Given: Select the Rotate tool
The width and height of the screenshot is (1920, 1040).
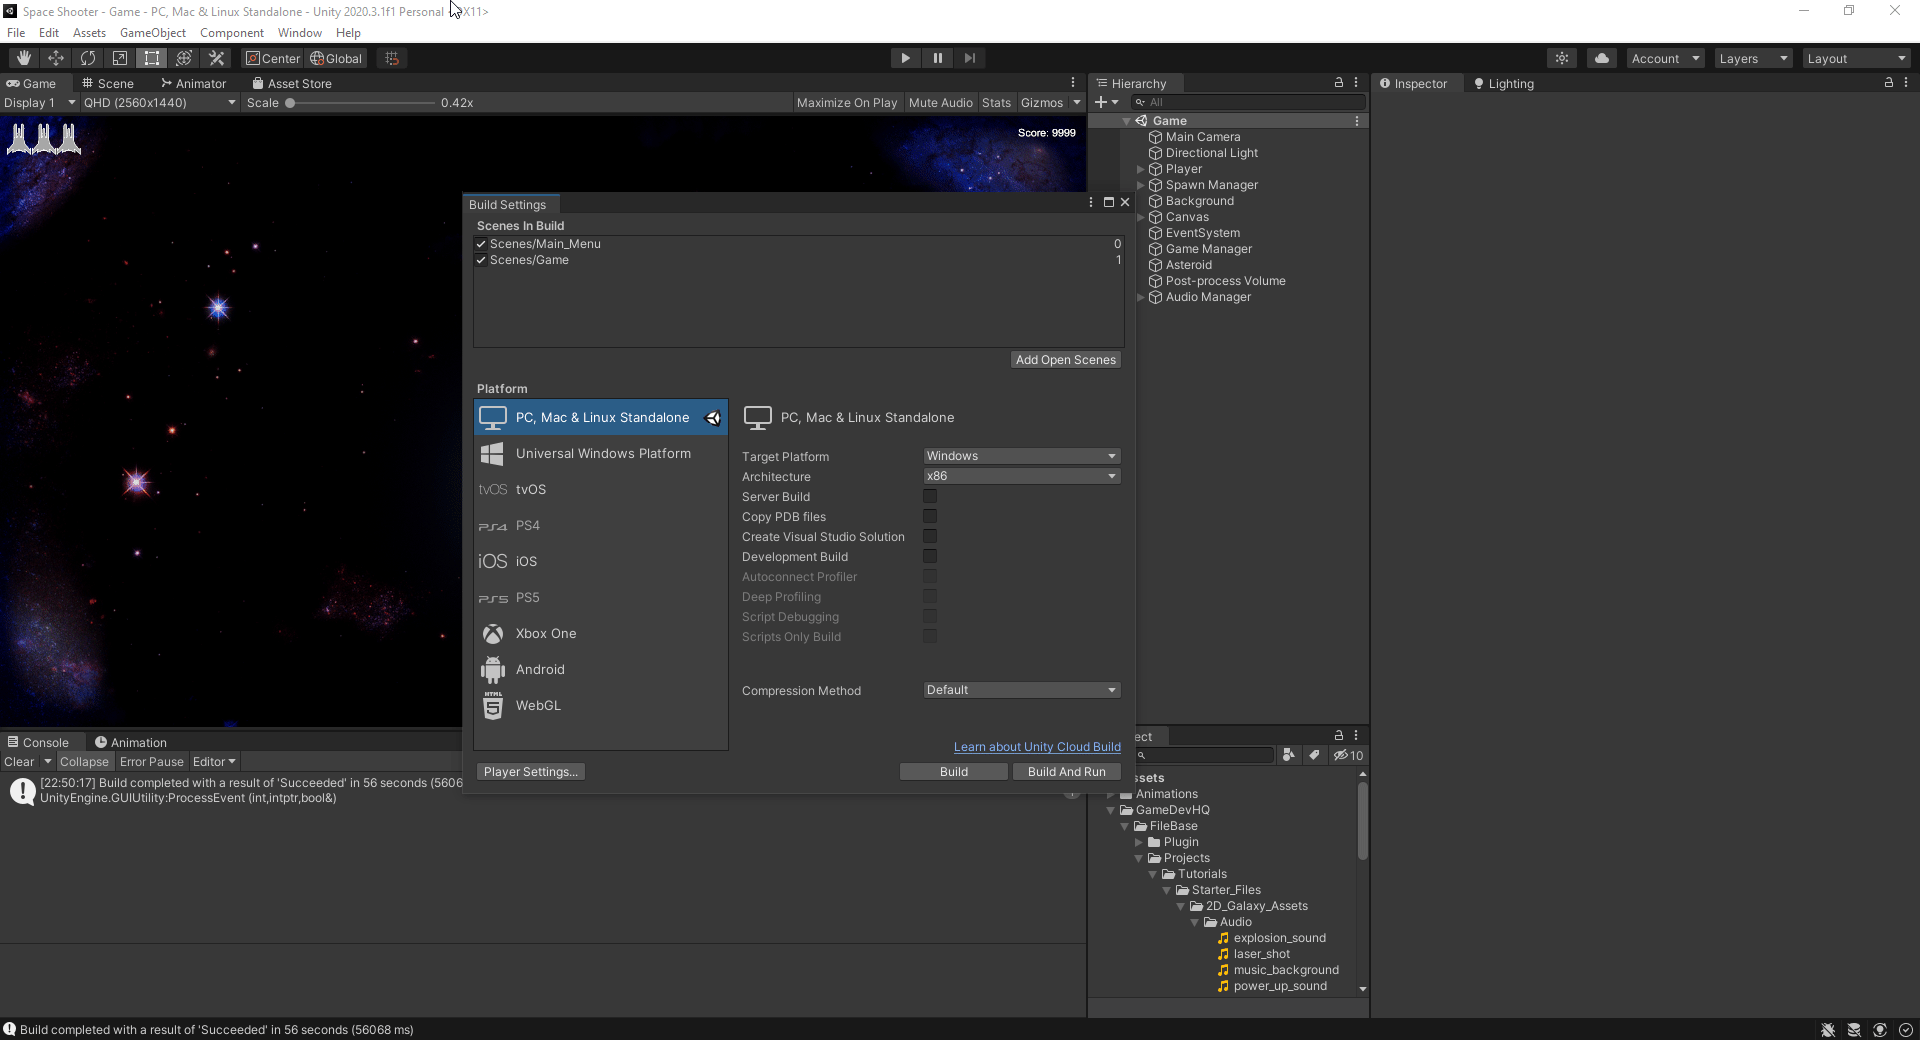Looking at the screenshot, I should [x=88, y=58].
